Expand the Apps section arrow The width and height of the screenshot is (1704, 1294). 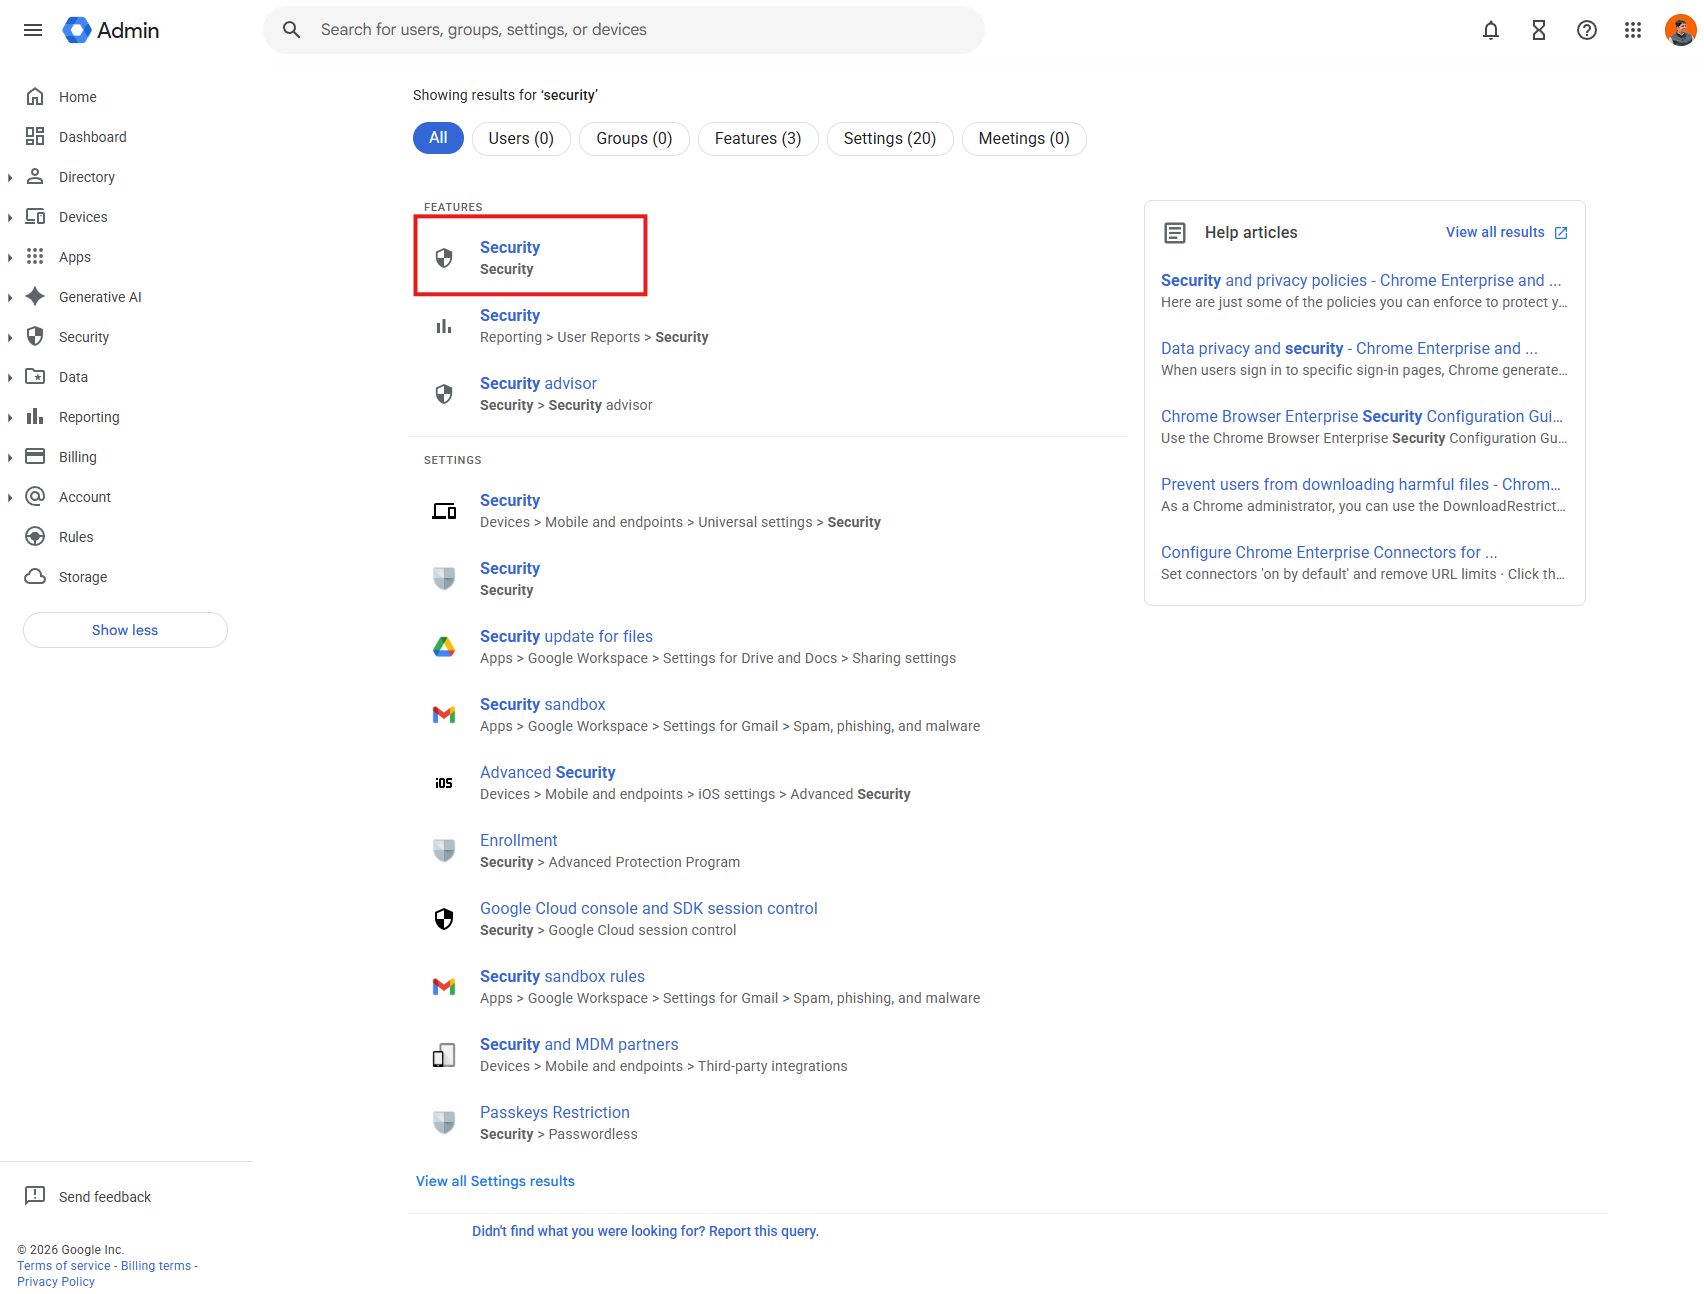[10, 258]
